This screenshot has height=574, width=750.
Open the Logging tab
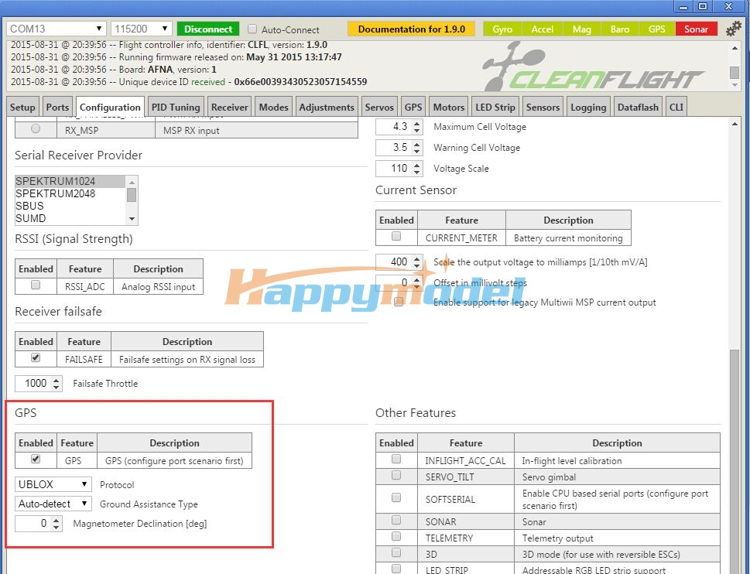click(588, 107)
